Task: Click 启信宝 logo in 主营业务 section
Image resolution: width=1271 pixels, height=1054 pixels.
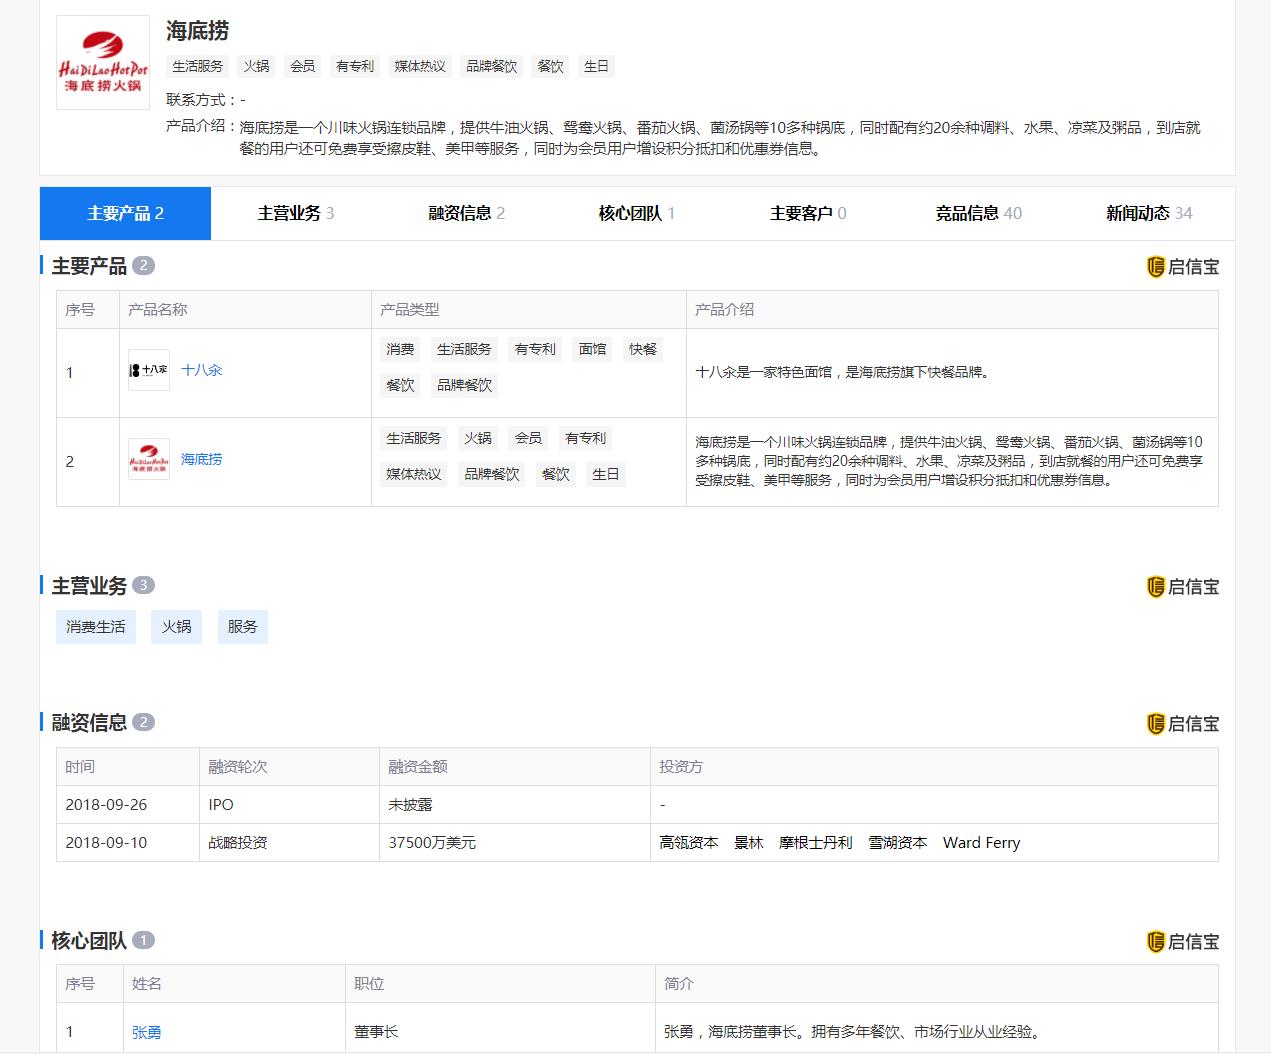Action: (1183, 587)
